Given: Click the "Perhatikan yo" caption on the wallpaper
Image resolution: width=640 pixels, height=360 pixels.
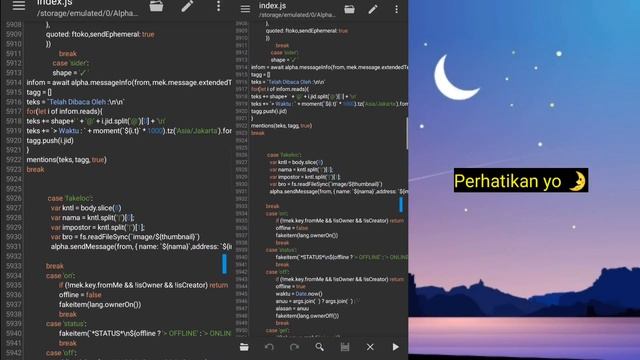Looking at the screenshot, I should pos(521,180).
